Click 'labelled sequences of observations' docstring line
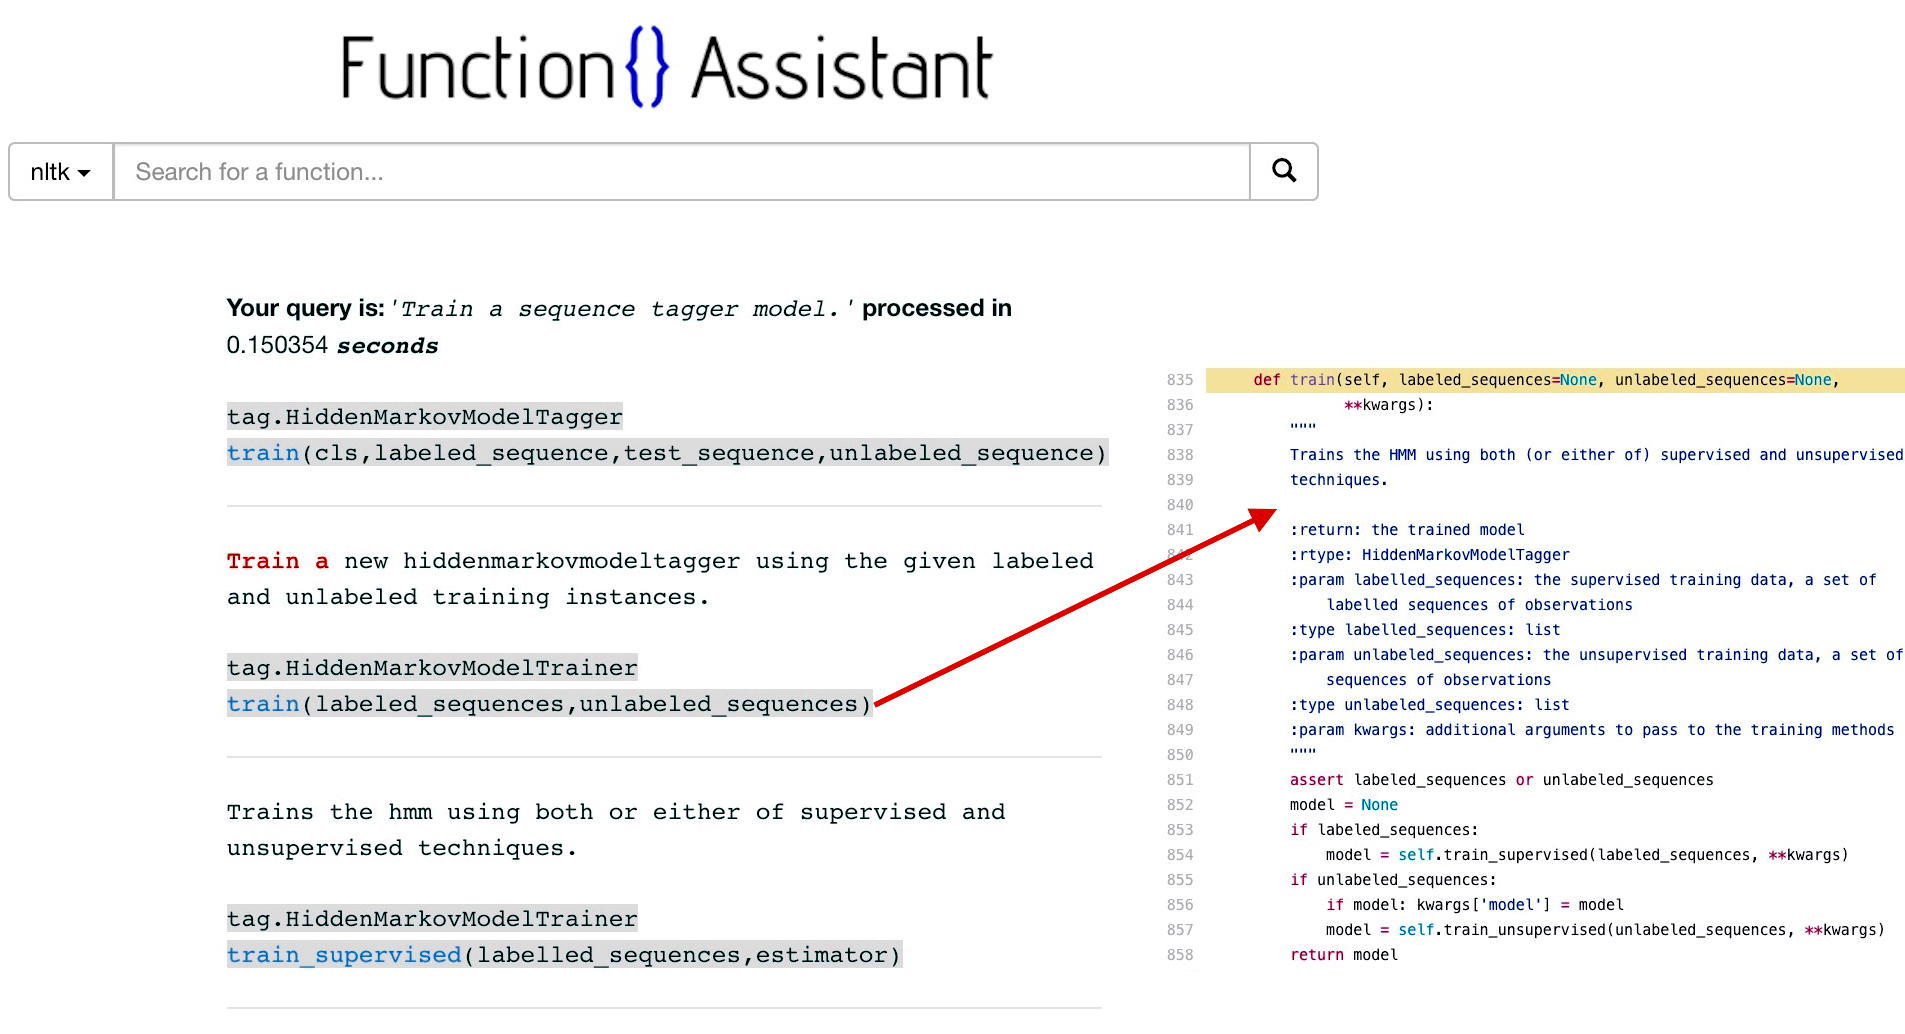1905x1034 pixels. pos(1479,605)
